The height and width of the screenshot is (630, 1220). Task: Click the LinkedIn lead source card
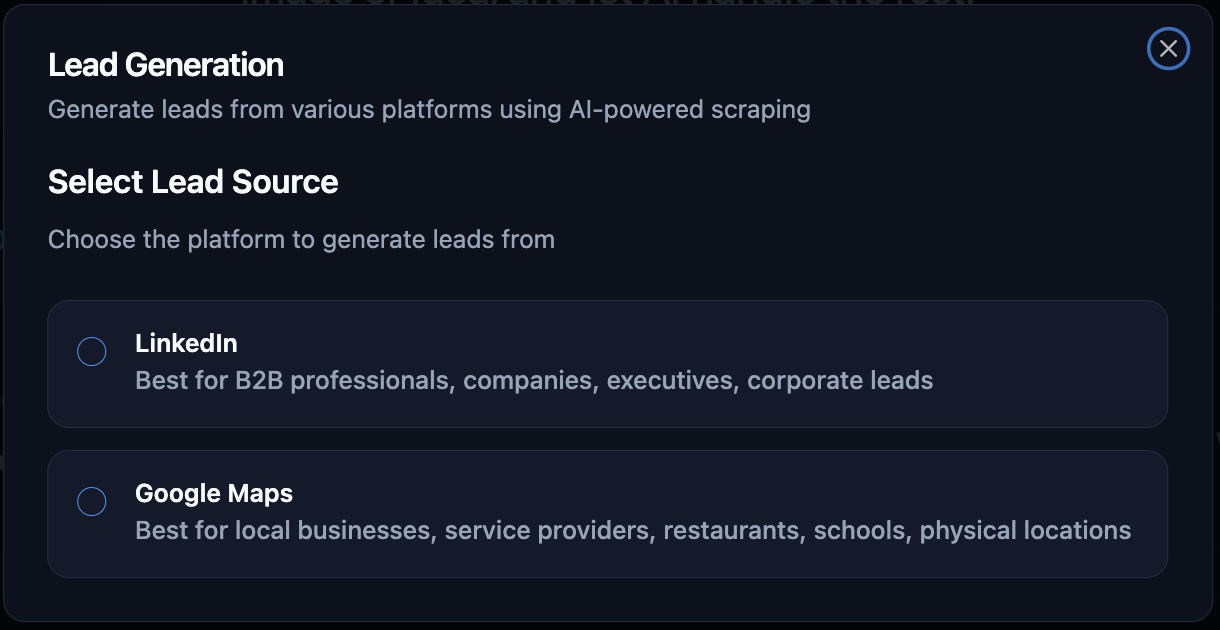[x=607, y=363]
